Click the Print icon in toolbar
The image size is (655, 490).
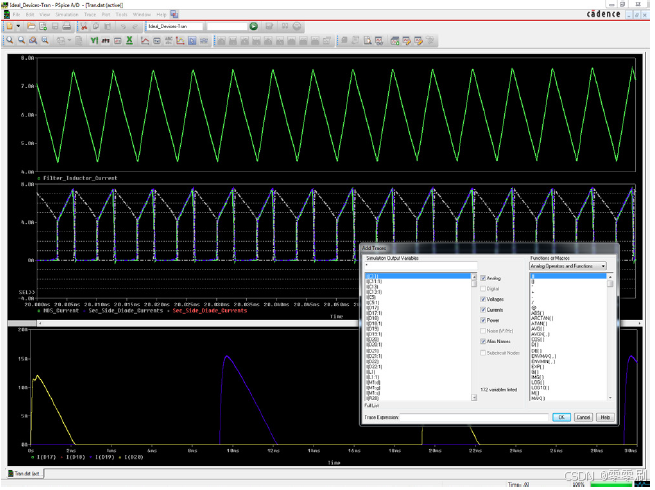pos(66,26)
